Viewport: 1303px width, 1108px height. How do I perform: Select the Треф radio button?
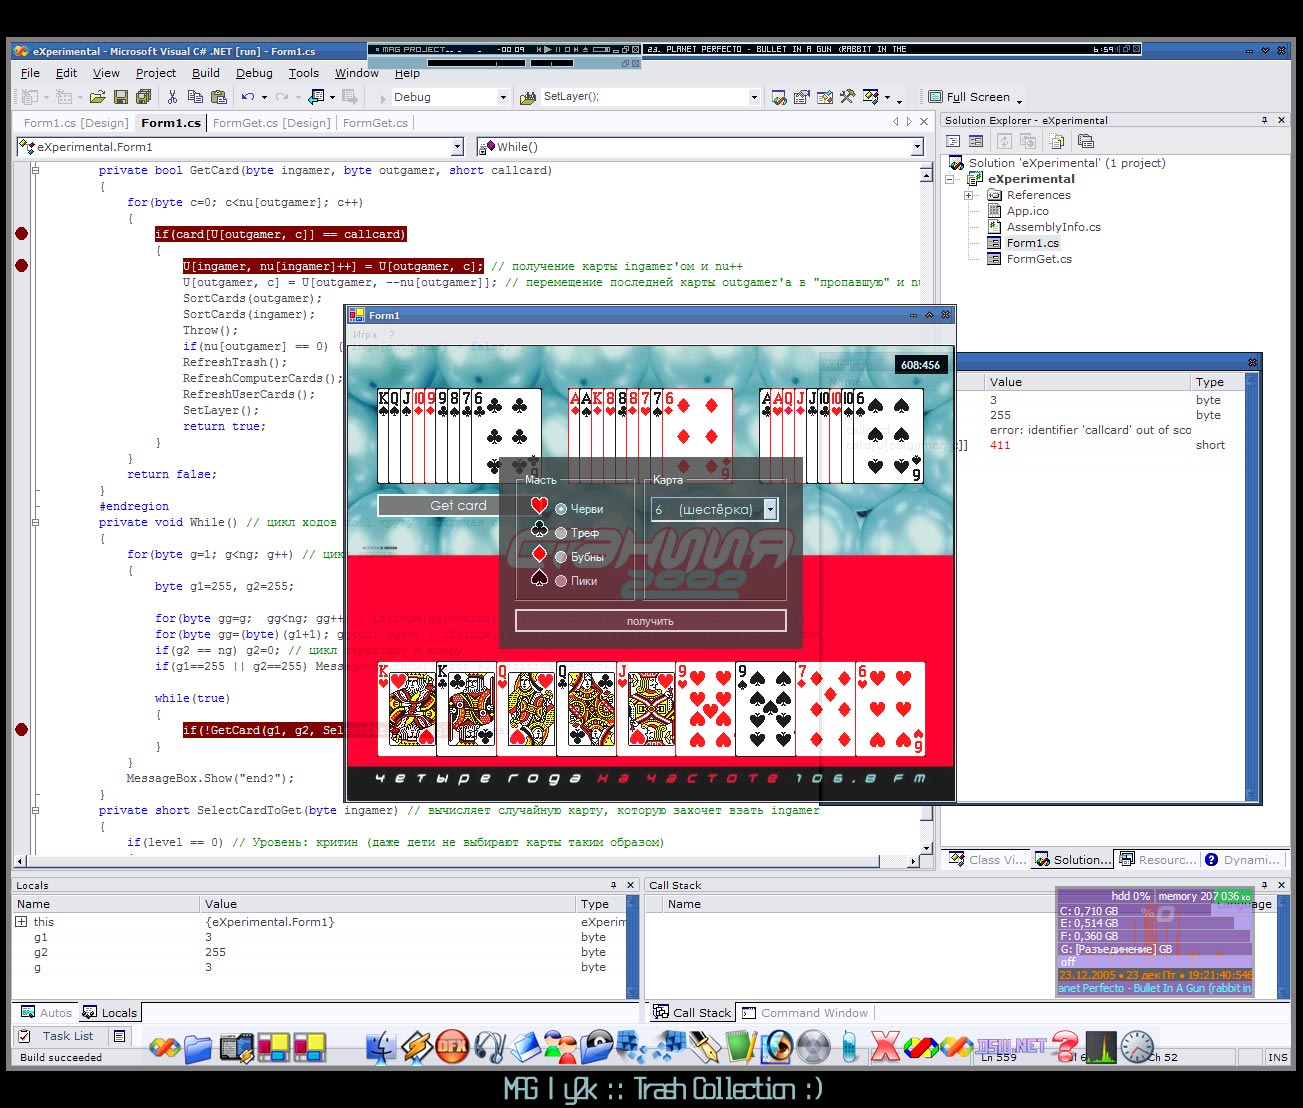[x=561, y=533]
